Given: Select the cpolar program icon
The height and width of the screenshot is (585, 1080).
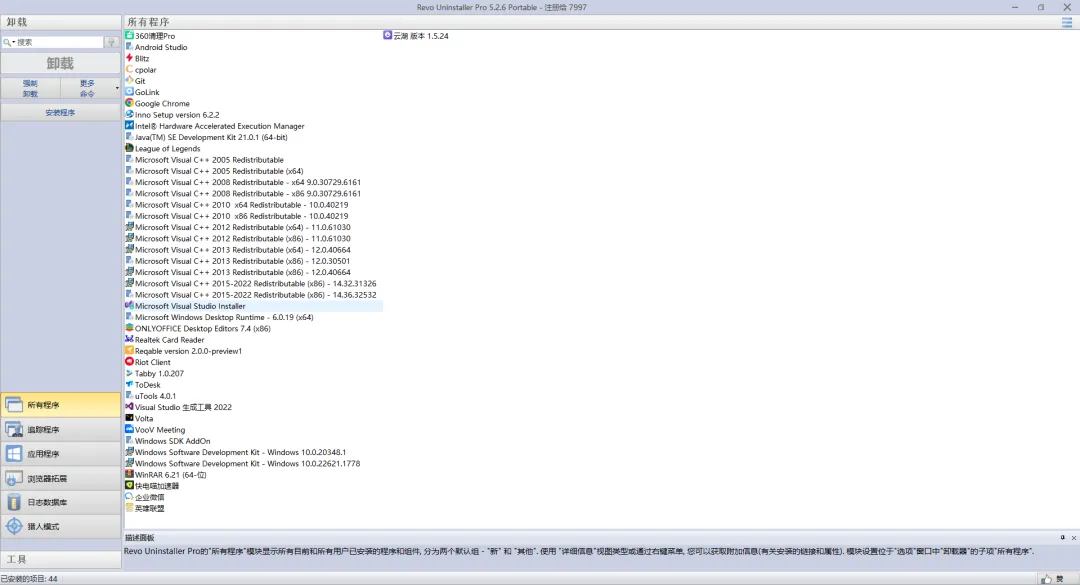Looking at the screenshot, I should click(129, 69).
